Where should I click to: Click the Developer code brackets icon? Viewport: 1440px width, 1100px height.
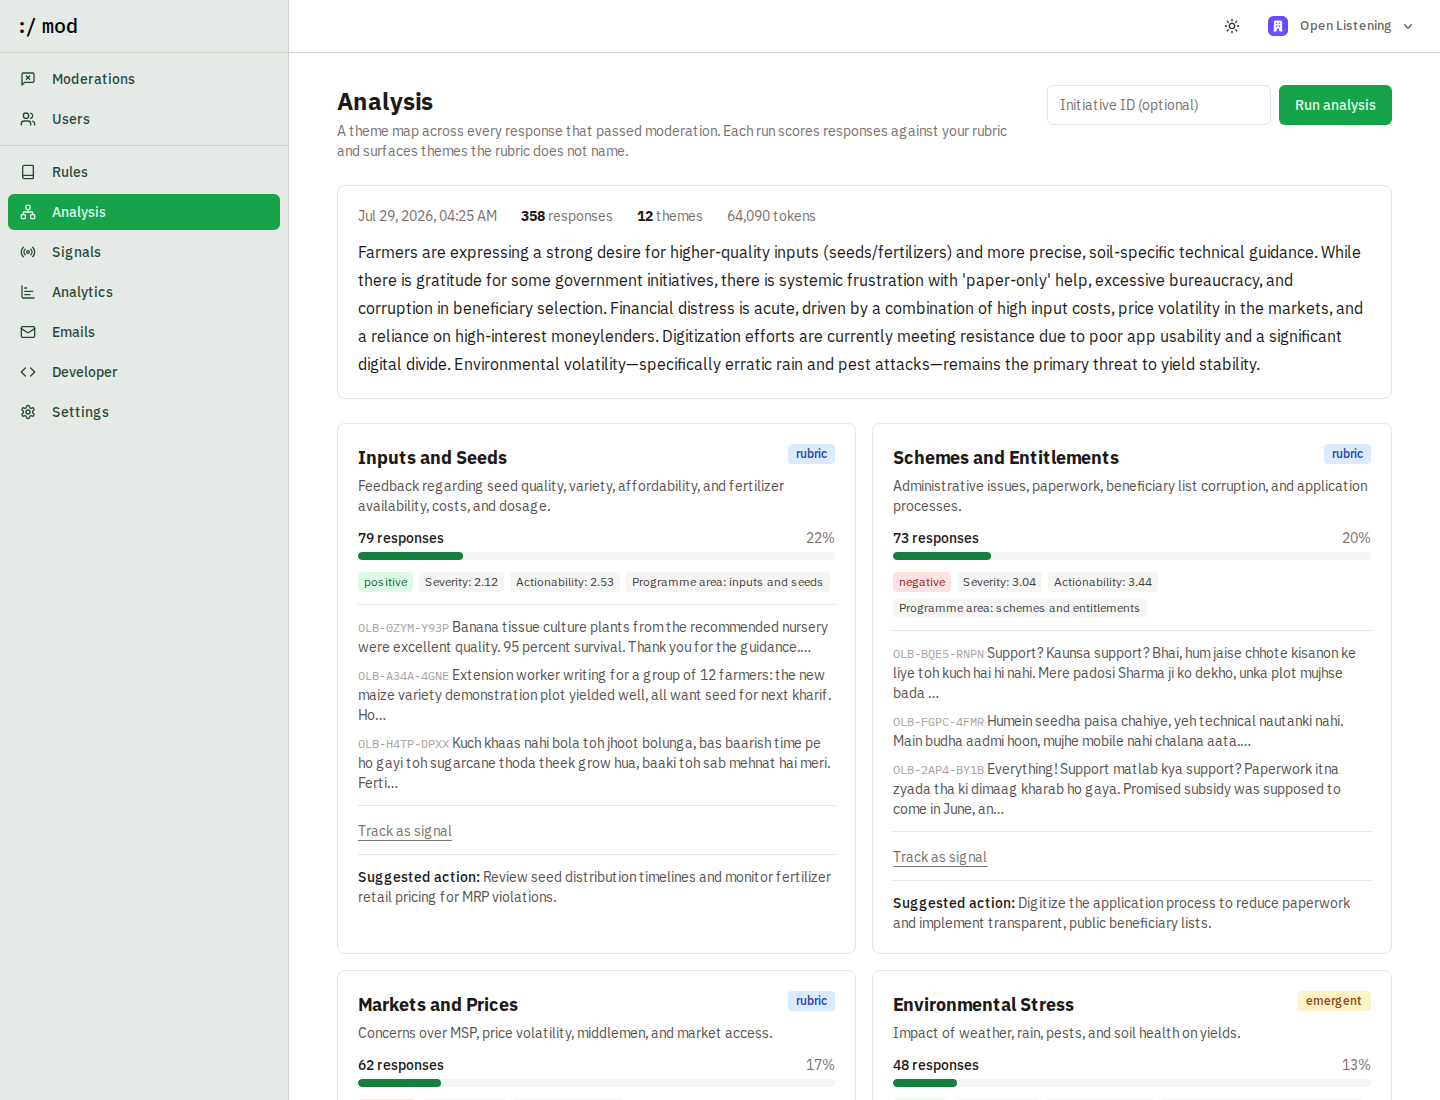click(x=28, y=372)
